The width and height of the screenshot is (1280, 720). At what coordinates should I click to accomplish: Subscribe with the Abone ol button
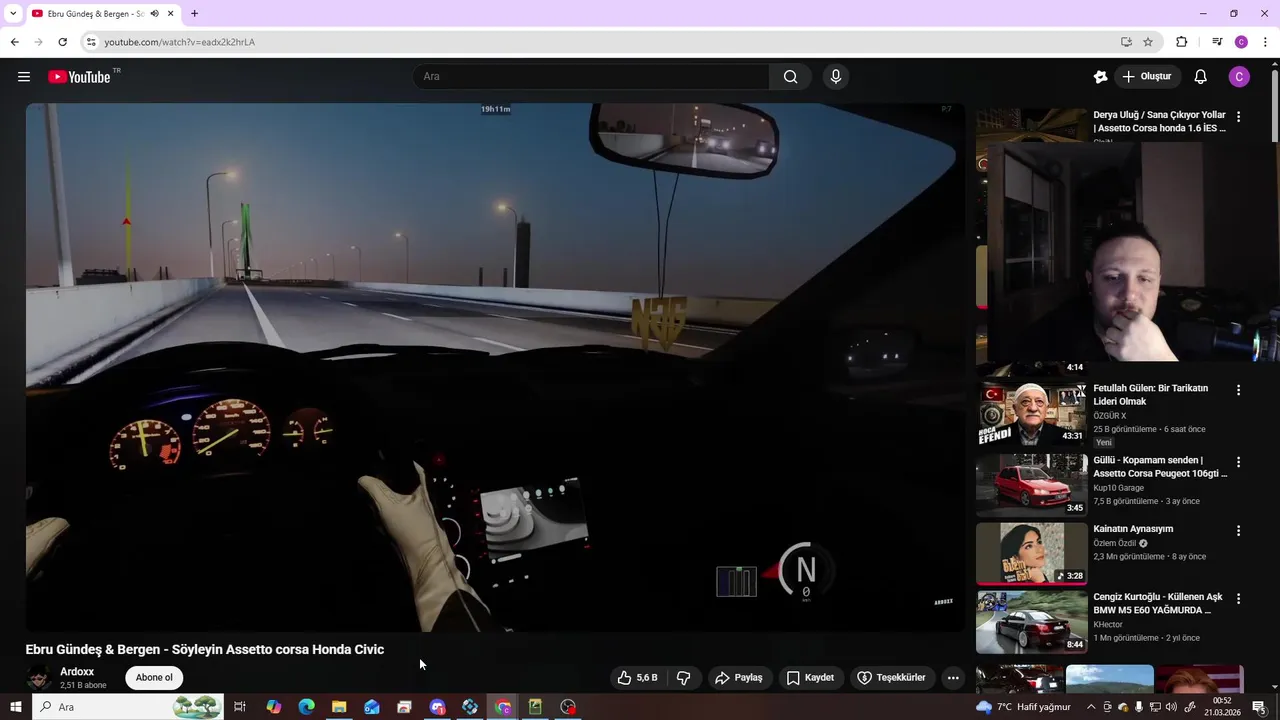(x=154, y=678)
